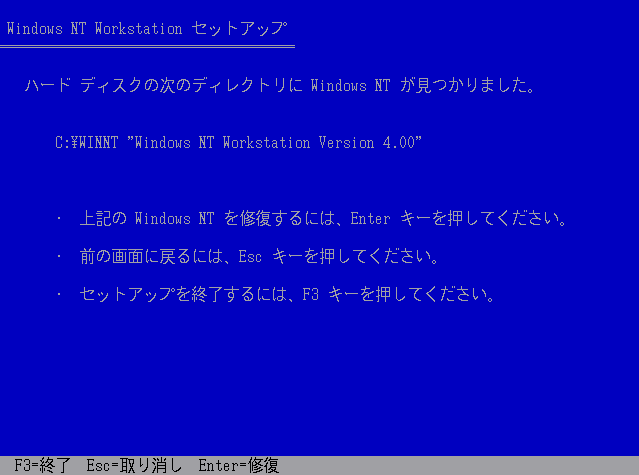Click the empty gray area of status bar

(x=456, y=465)
